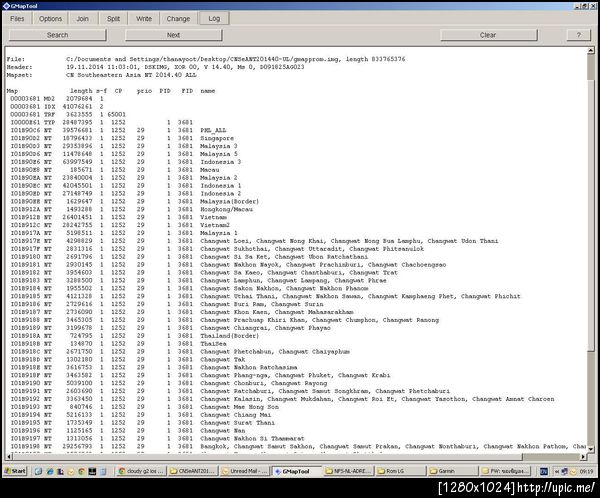This screenshot has height=498, width=600.
Task: Click the Search button
Action: (x=57, y=35)
